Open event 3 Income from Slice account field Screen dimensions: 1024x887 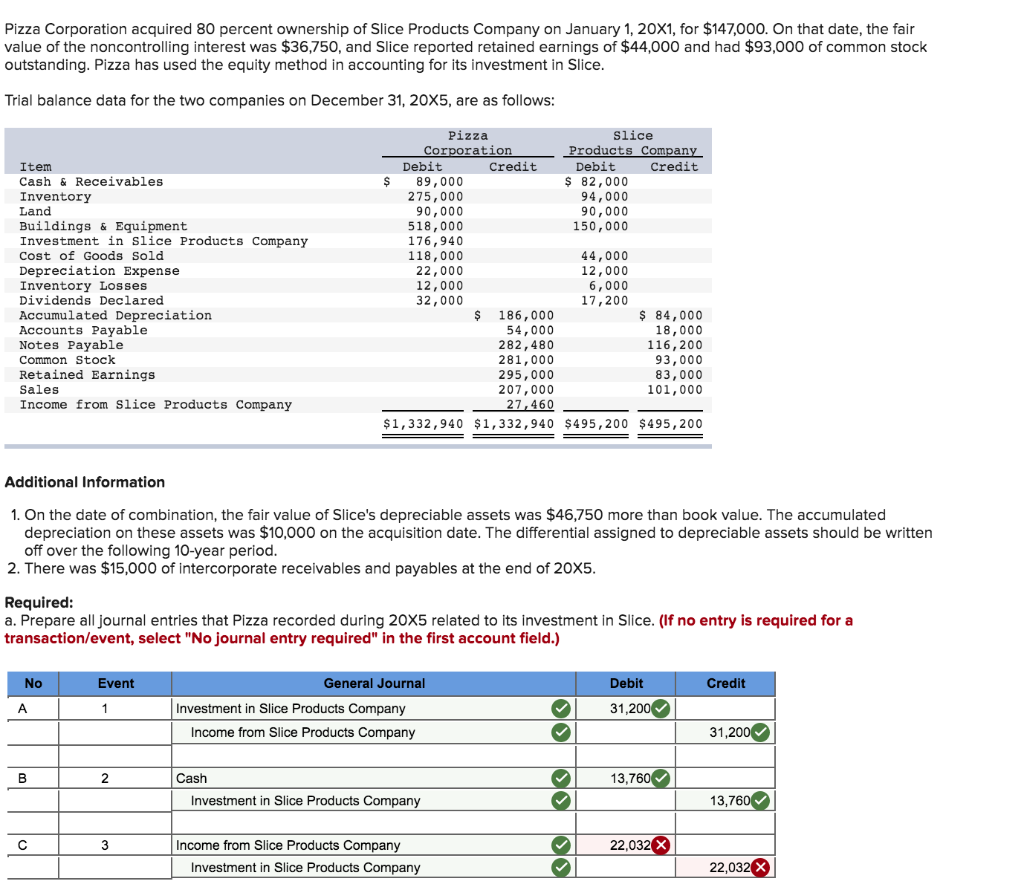(x=374, y=845)
